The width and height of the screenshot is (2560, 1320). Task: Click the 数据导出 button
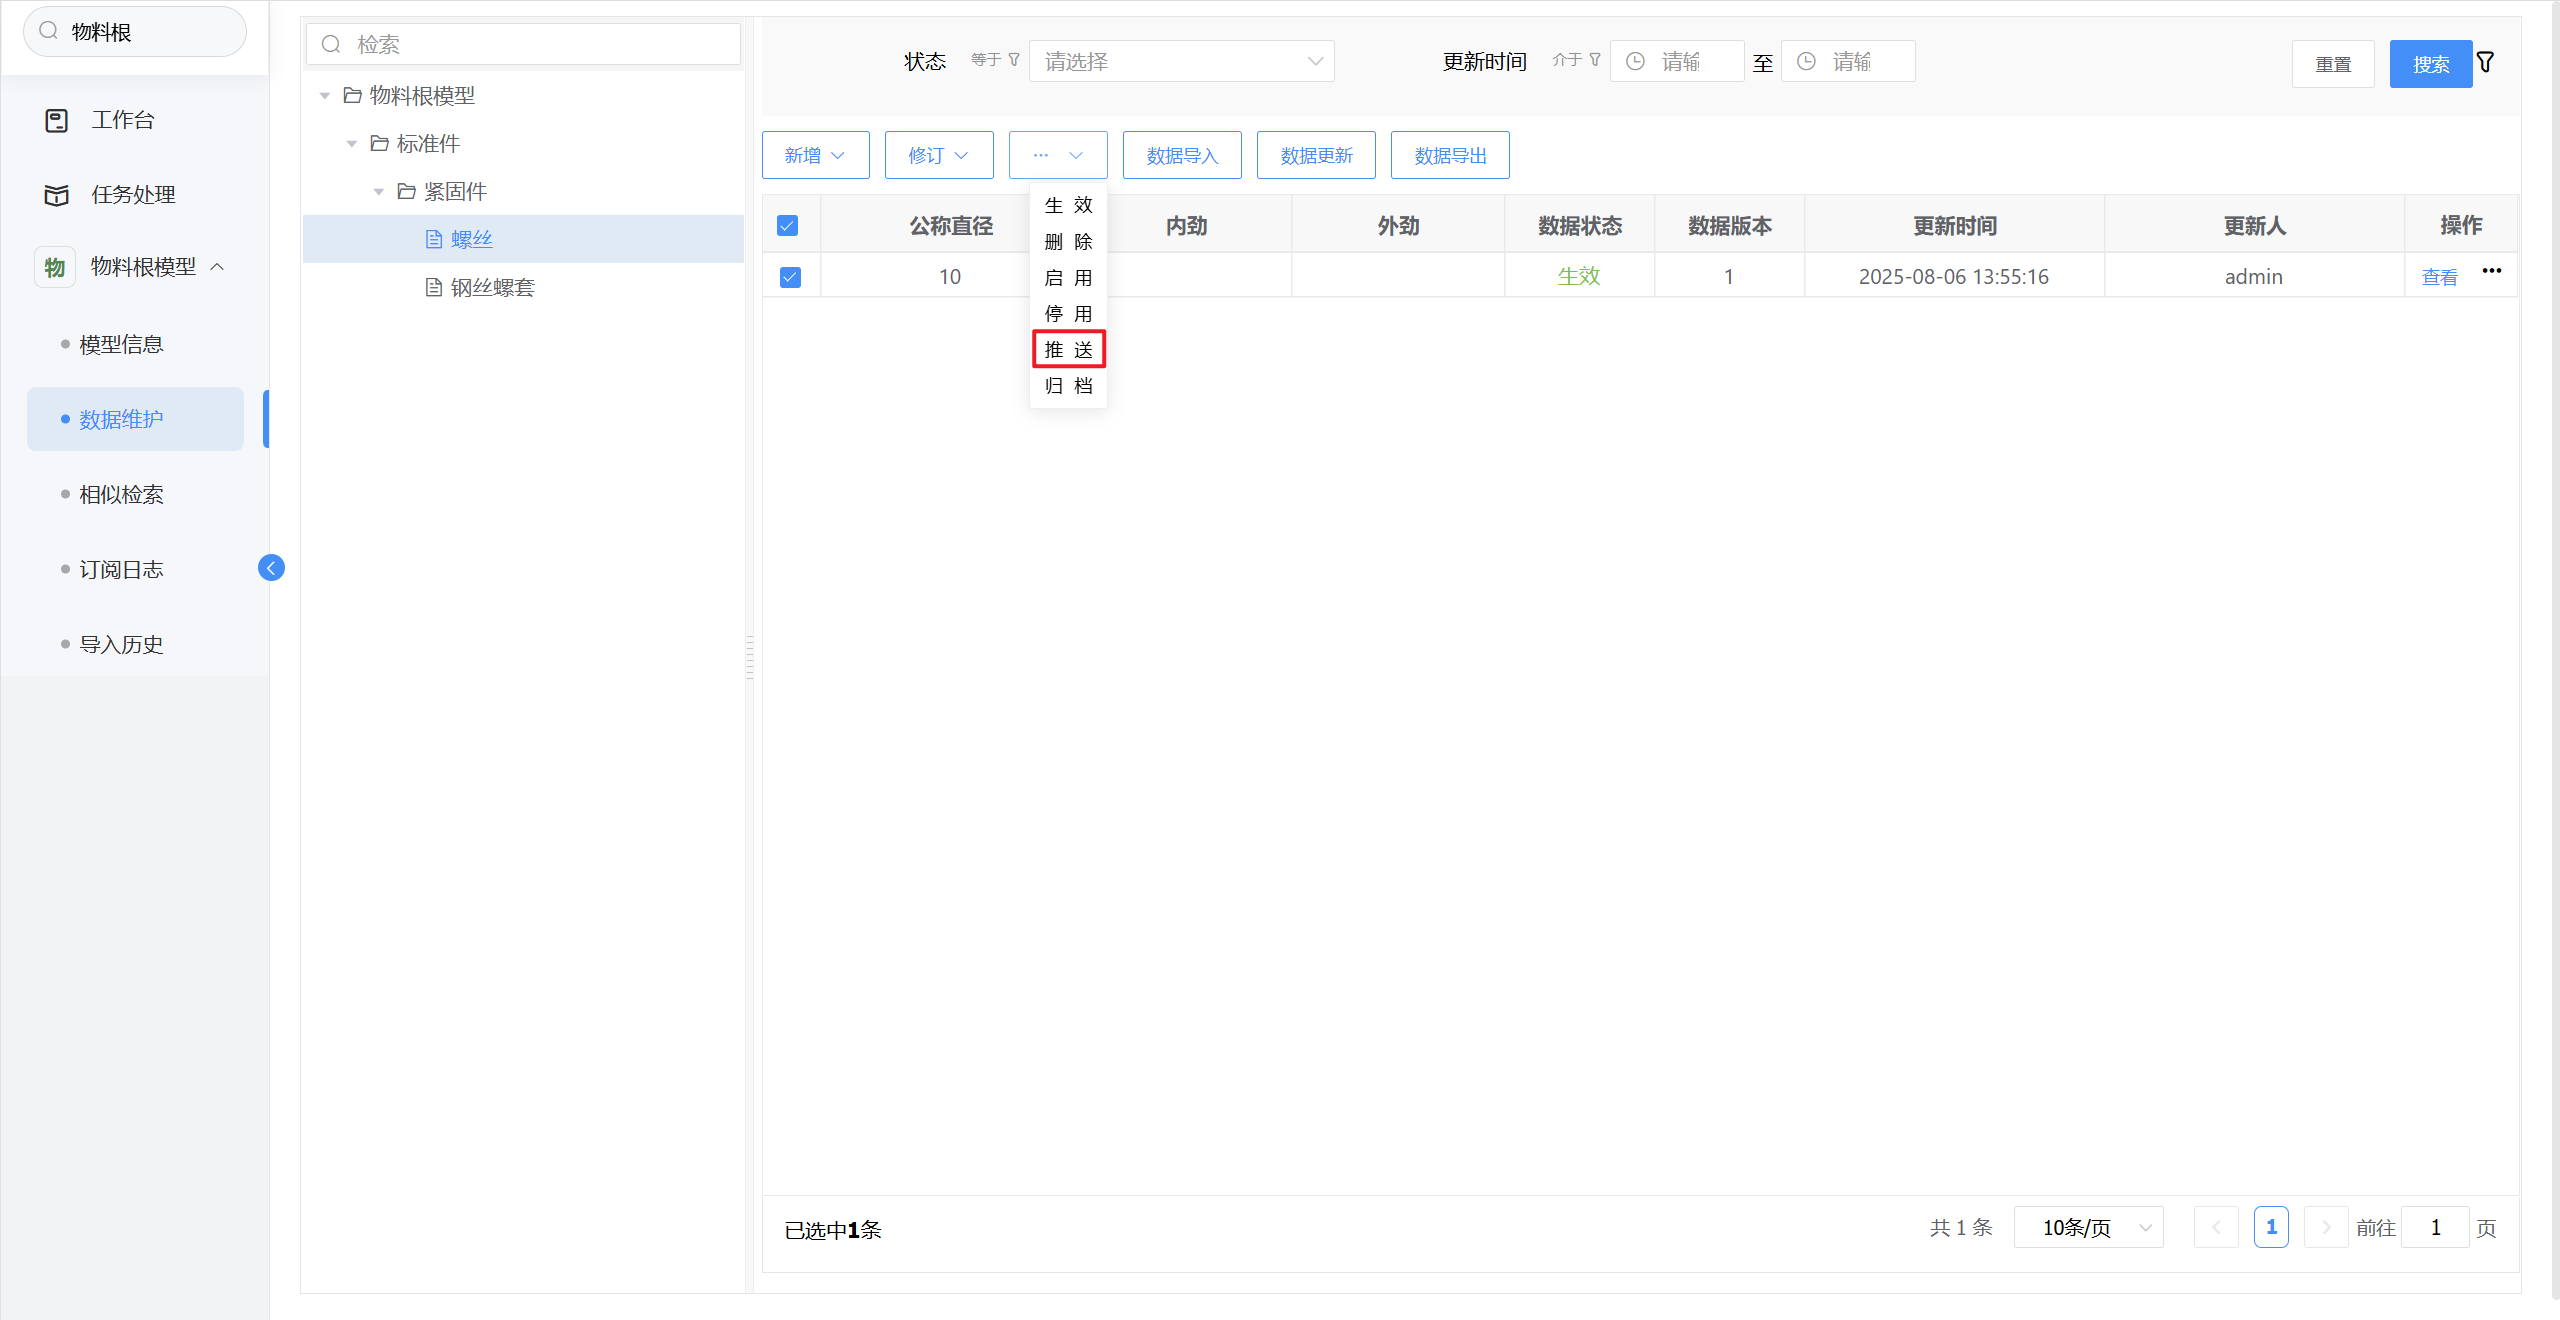1449,156
